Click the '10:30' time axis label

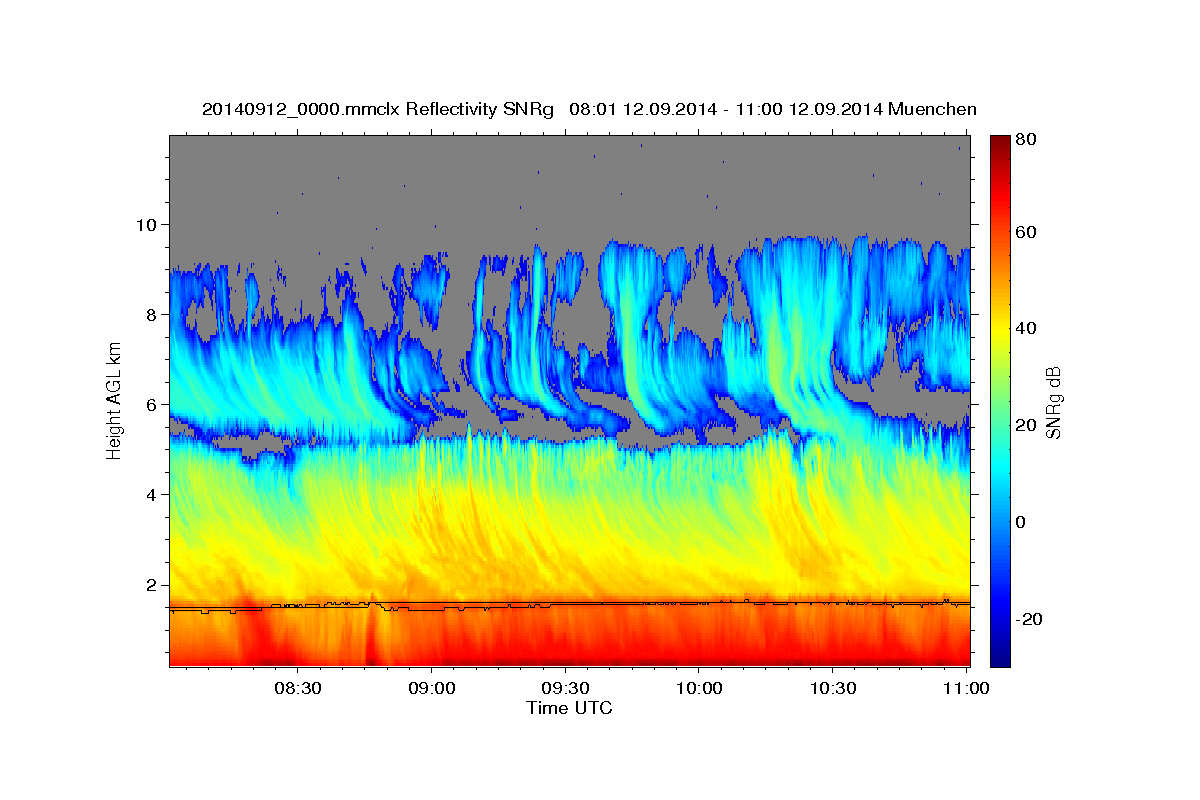click(832, 689)
